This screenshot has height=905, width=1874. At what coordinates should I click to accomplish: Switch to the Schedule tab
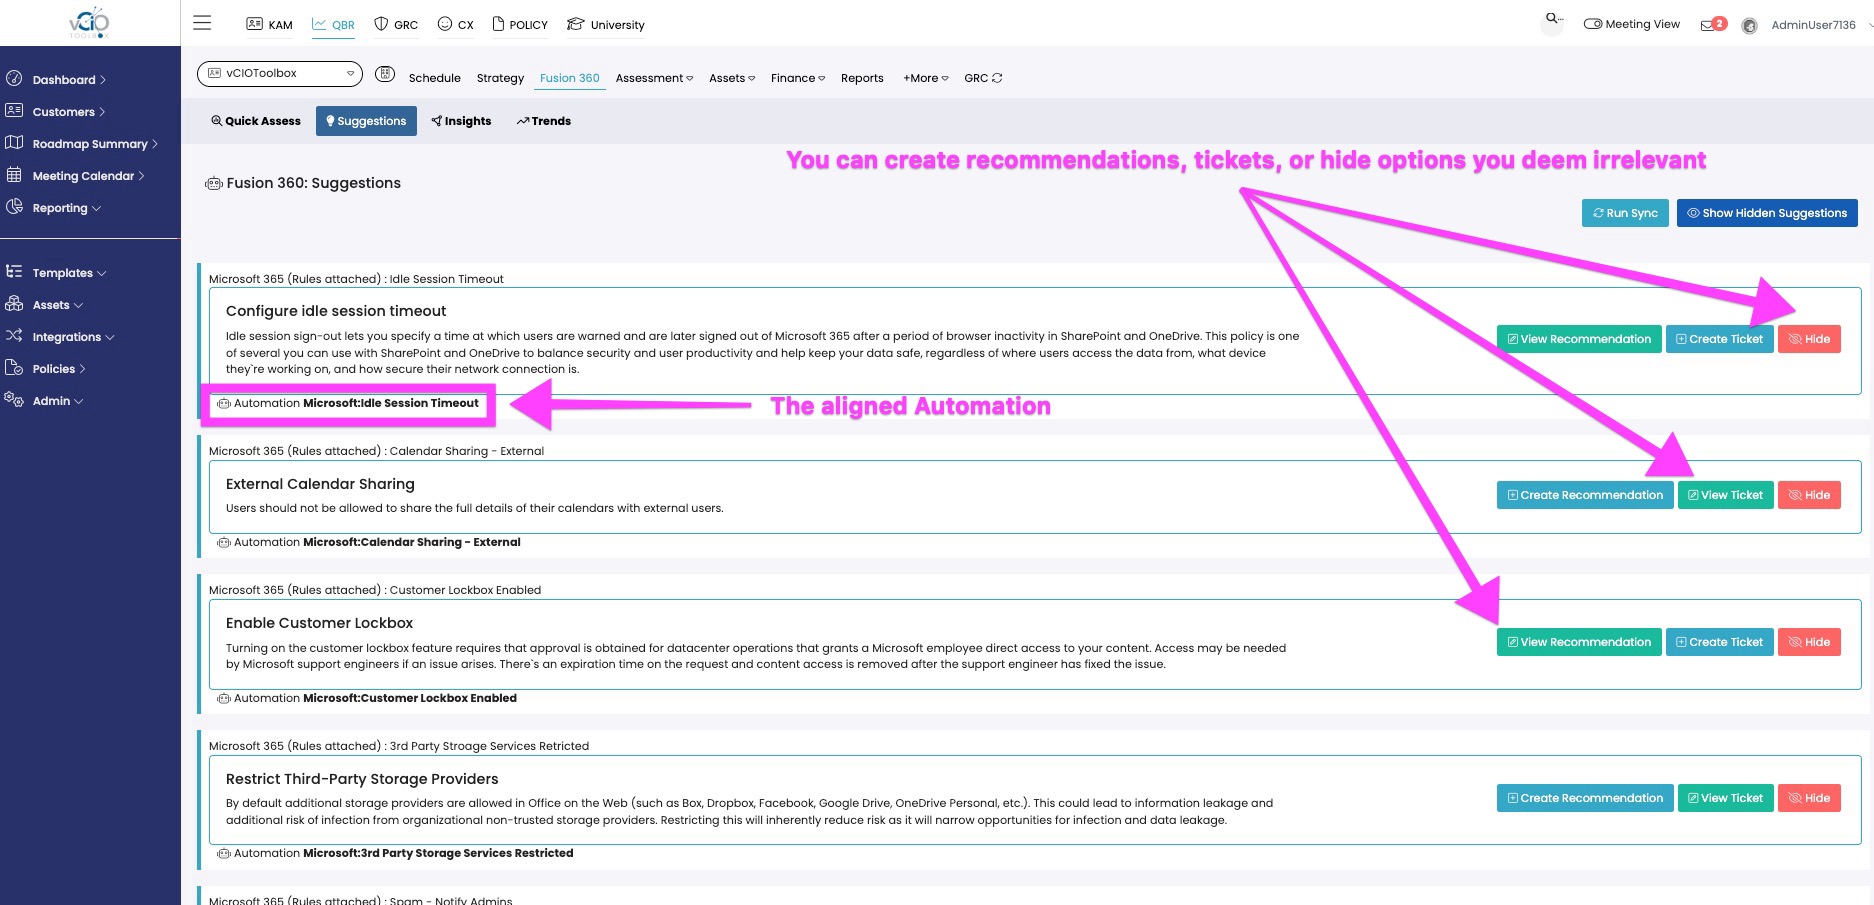click(x=434, y=78)
